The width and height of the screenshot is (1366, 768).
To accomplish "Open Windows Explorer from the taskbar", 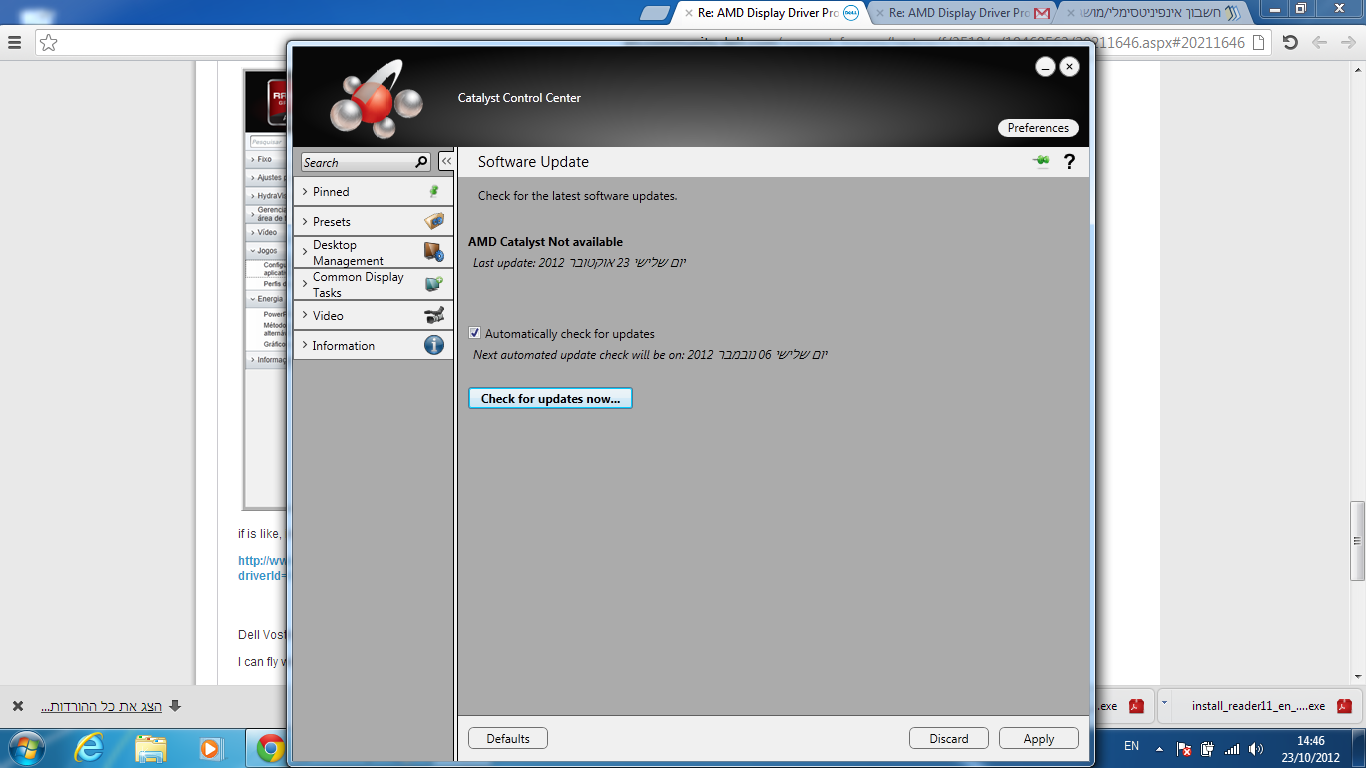I will pos(151,748).
